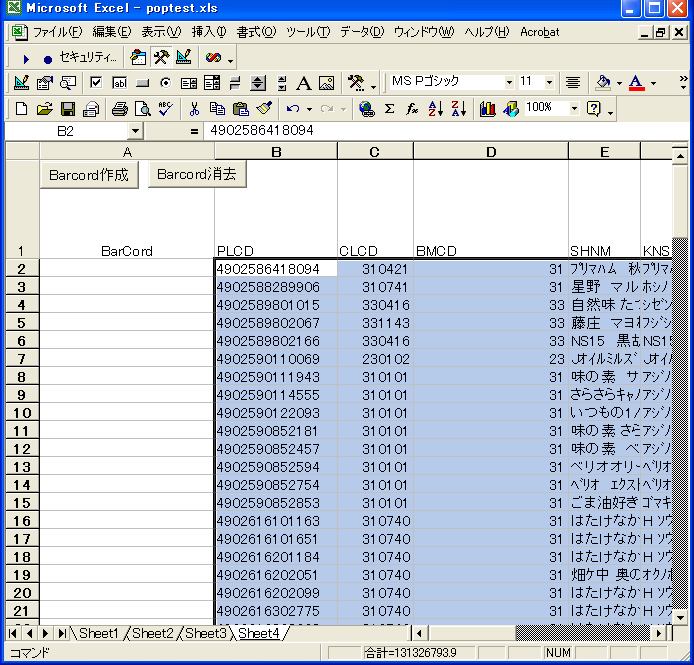This screenshot has height=665, width=694.
Task: Launch the Chart Wizard icon
Action: point(487,109)
